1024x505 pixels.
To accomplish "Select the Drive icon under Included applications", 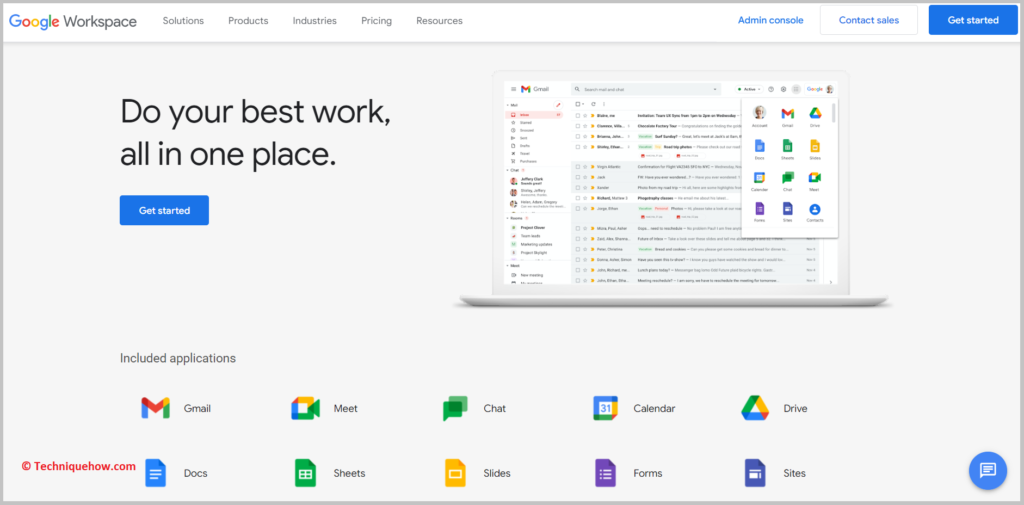I will (x=755, y=408).
